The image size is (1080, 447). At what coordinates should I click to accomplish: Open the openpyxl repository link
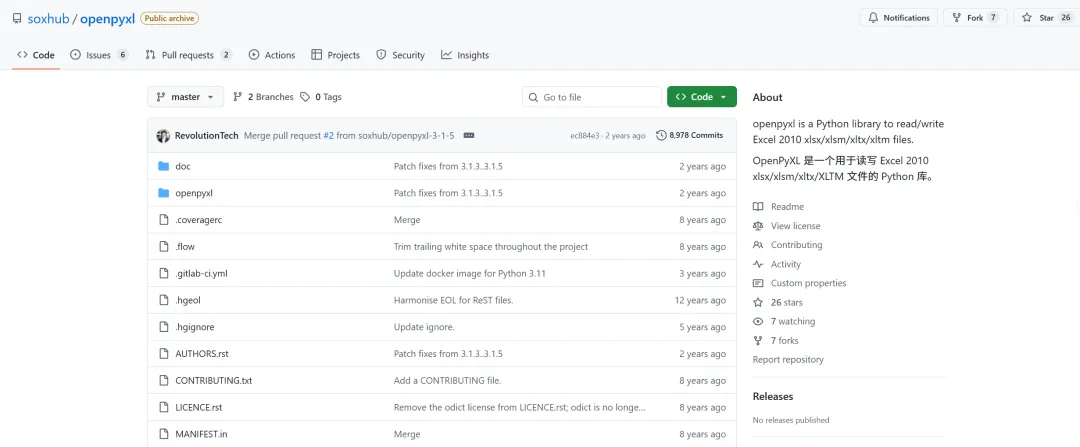107,19
